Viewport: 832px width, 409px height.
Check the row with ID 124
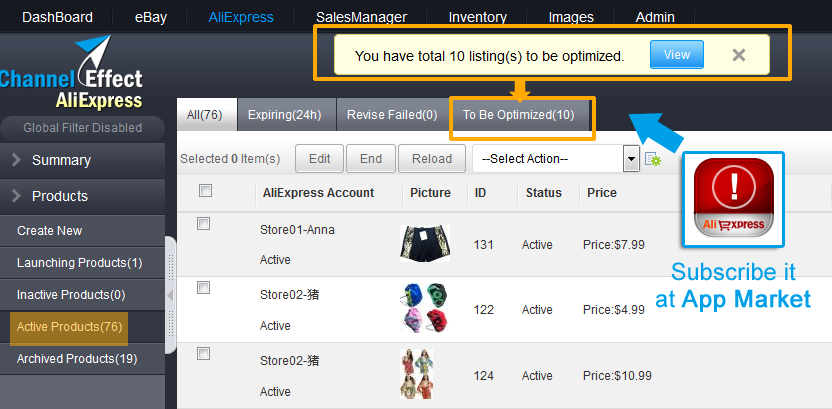(x=203, y=353)
